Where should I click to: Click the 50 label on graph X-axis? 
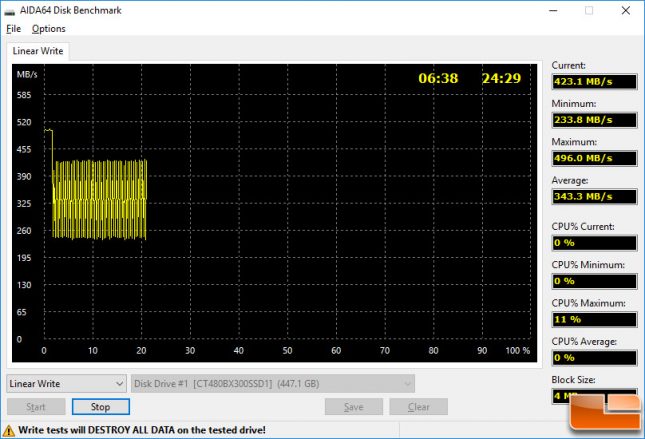click(x=287, y=351)
